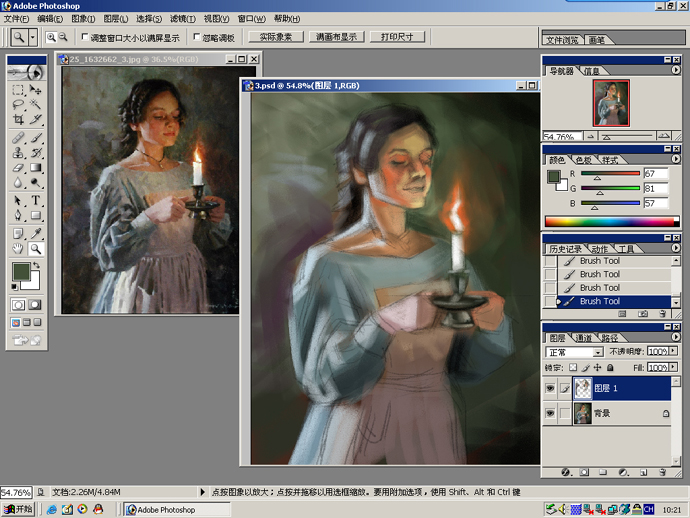
Task: Toggle lock all padlock in Layers panel
Action: (x=610, y=367)
